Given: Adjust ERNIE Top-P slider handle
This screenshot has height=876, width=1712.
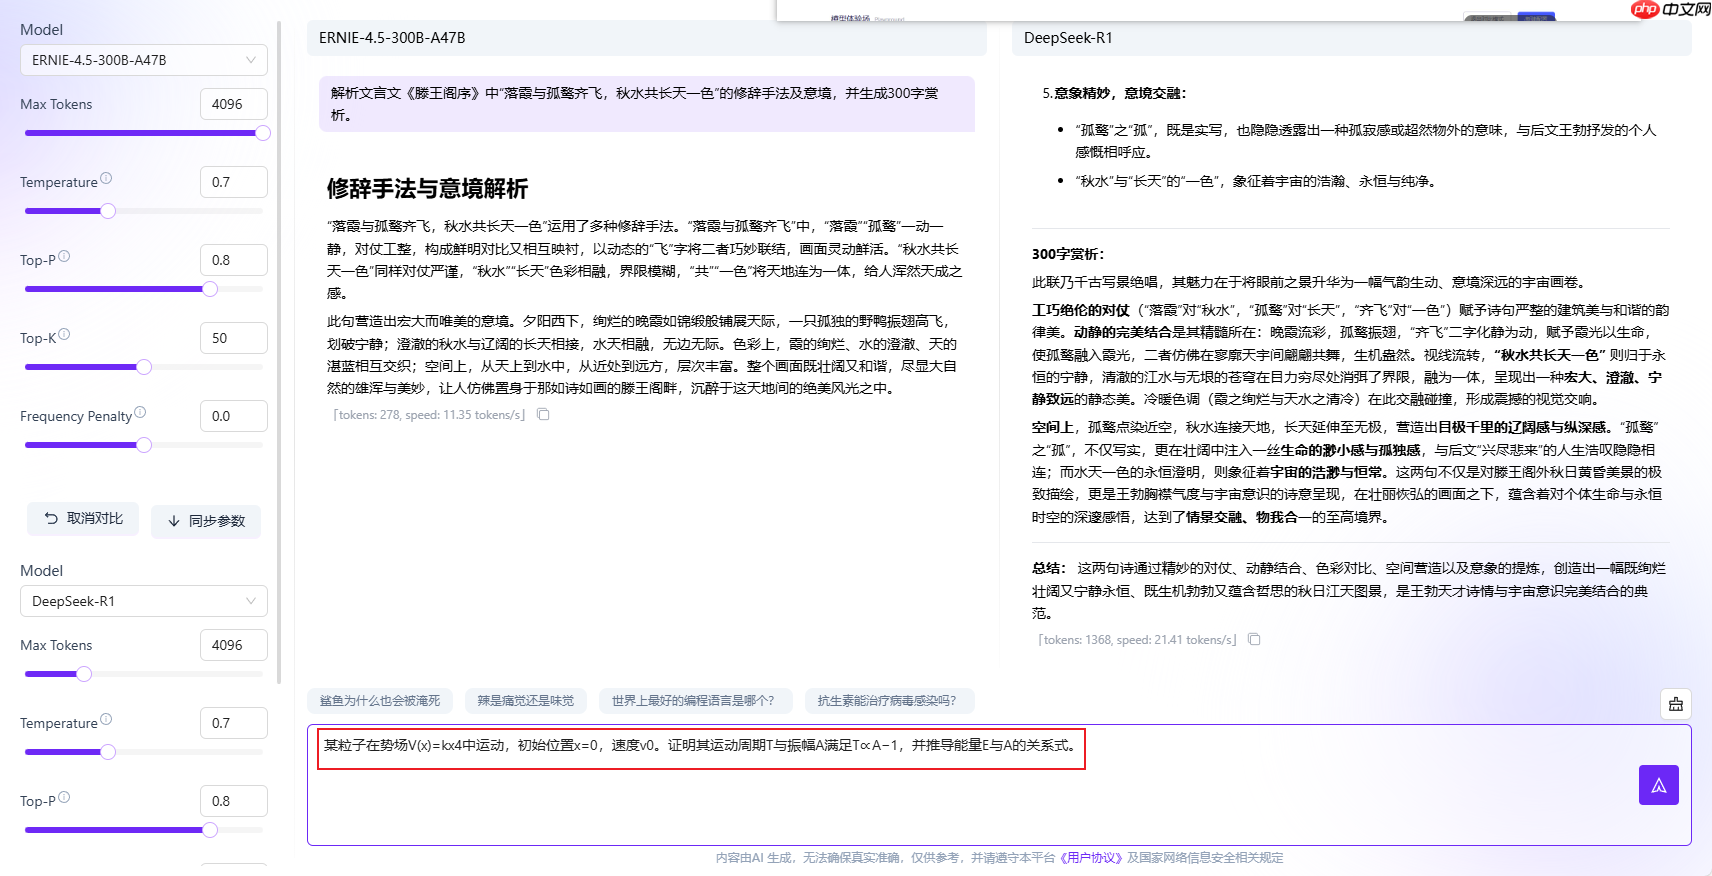Looking at the screenshot, I should point(210,289).
